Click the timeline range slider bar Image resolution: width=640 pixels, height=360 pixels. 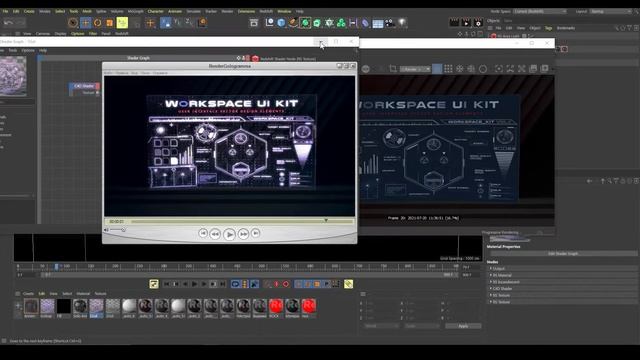point(249,275)
